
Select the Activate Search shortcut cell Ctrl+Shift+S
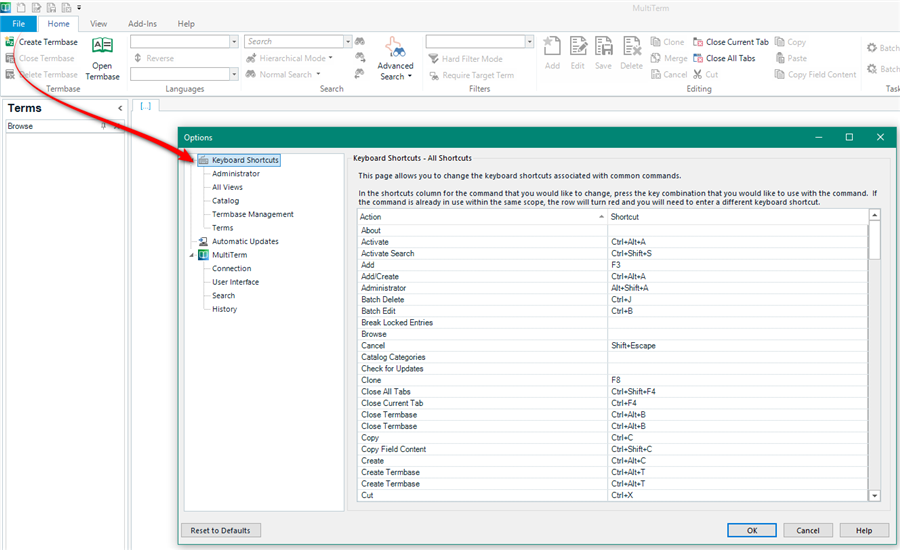pos(738,253)
